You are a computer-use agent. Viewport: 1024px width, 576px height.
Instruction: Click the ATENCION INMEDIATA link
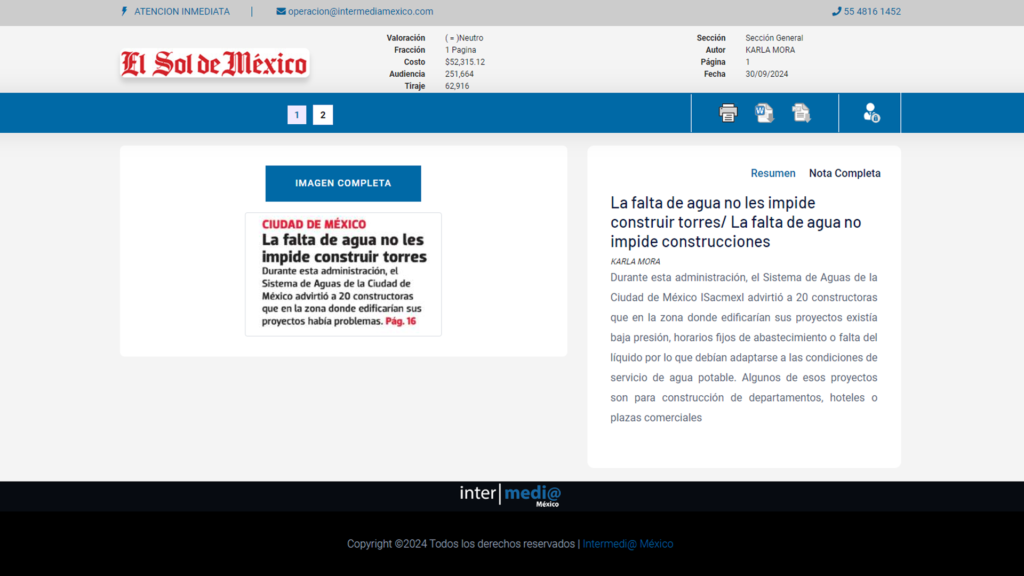pos(182,11)
